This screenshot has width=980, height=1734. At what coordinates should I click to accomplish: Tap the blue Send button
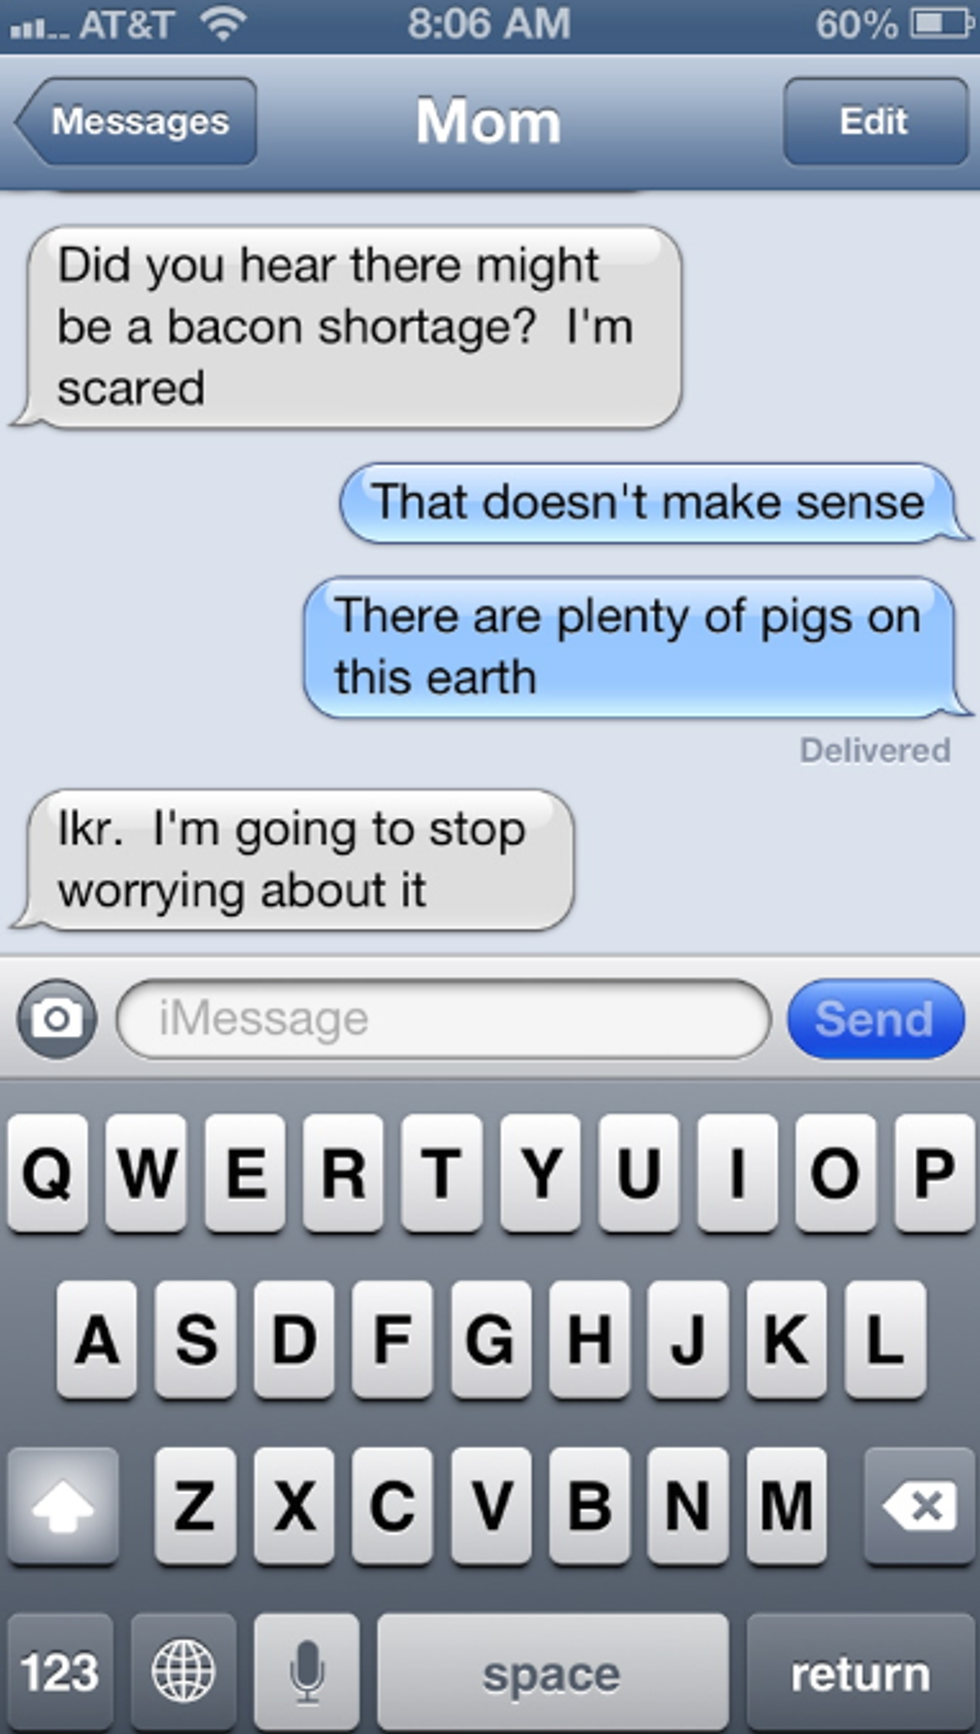pos(876,1019)
